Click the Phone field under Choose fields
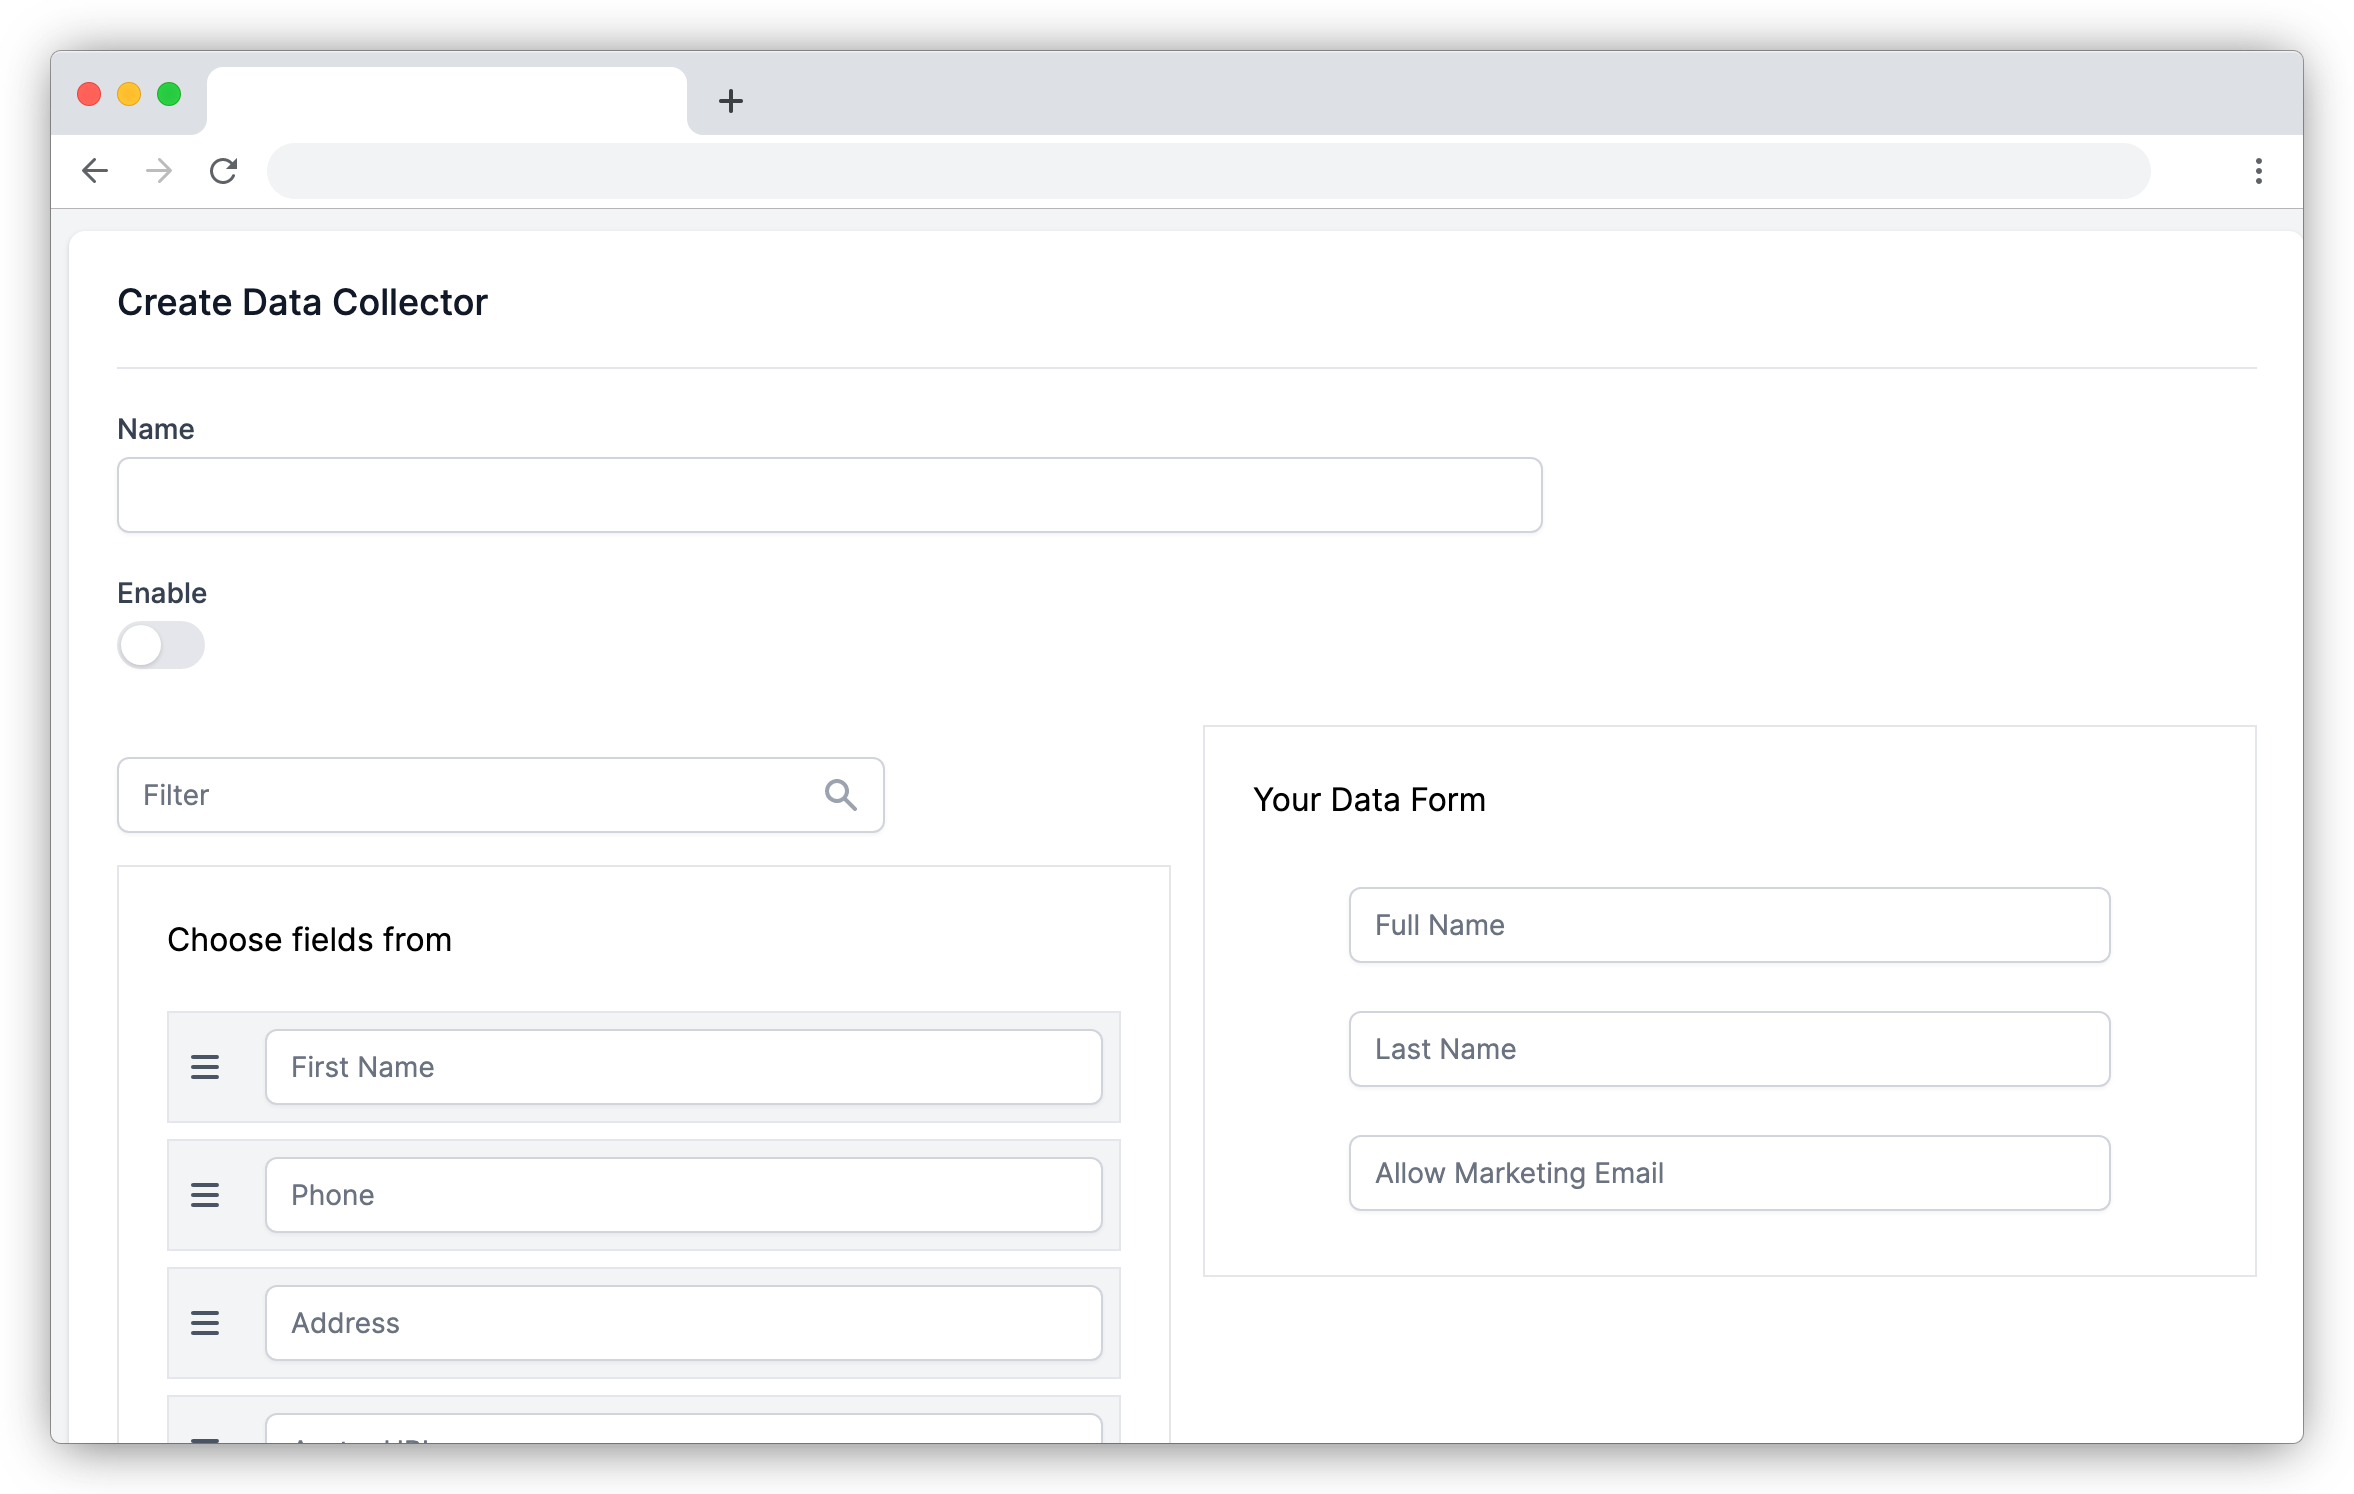 click(x=683, y=1194)
